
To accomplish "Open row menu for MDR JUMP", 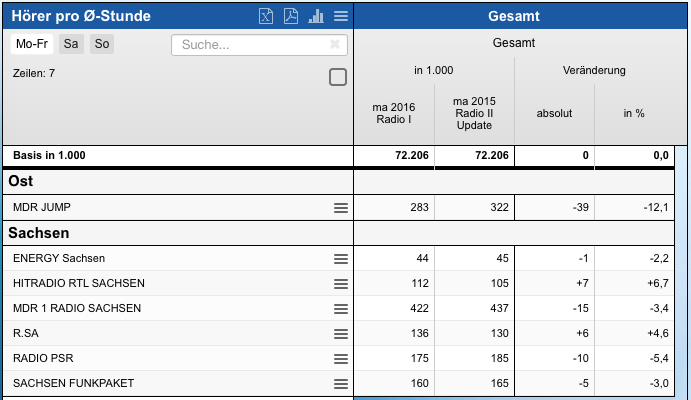I will pyautogui.click(x=341, y=208).
